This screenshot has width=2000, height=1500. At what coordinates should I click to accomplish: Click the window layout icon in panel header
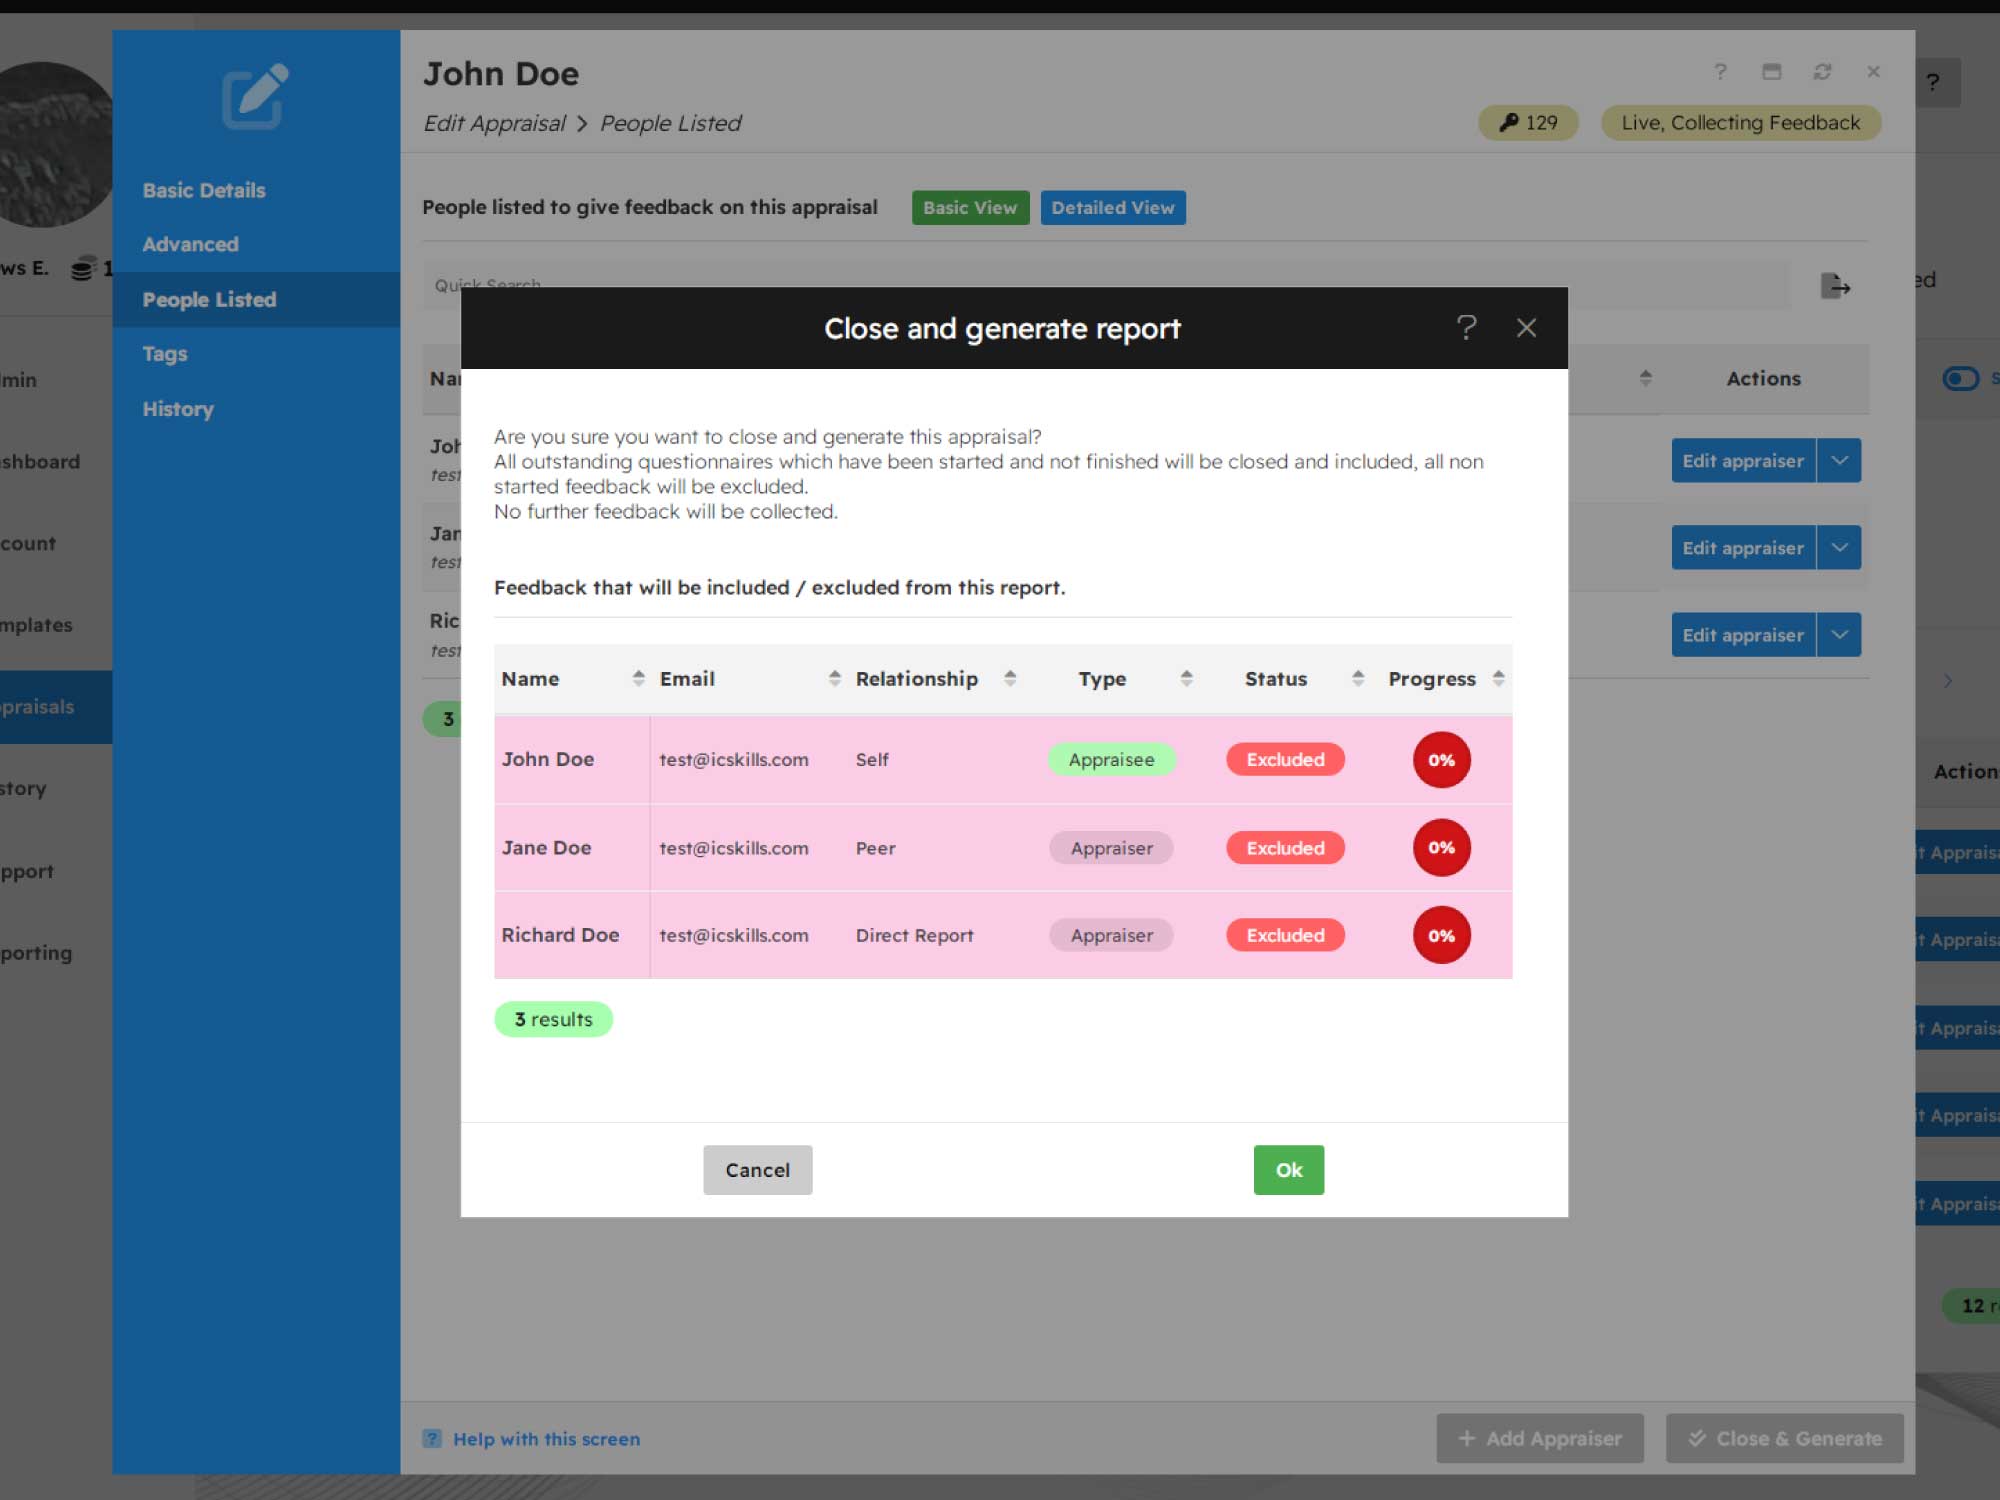point(1771,72)
